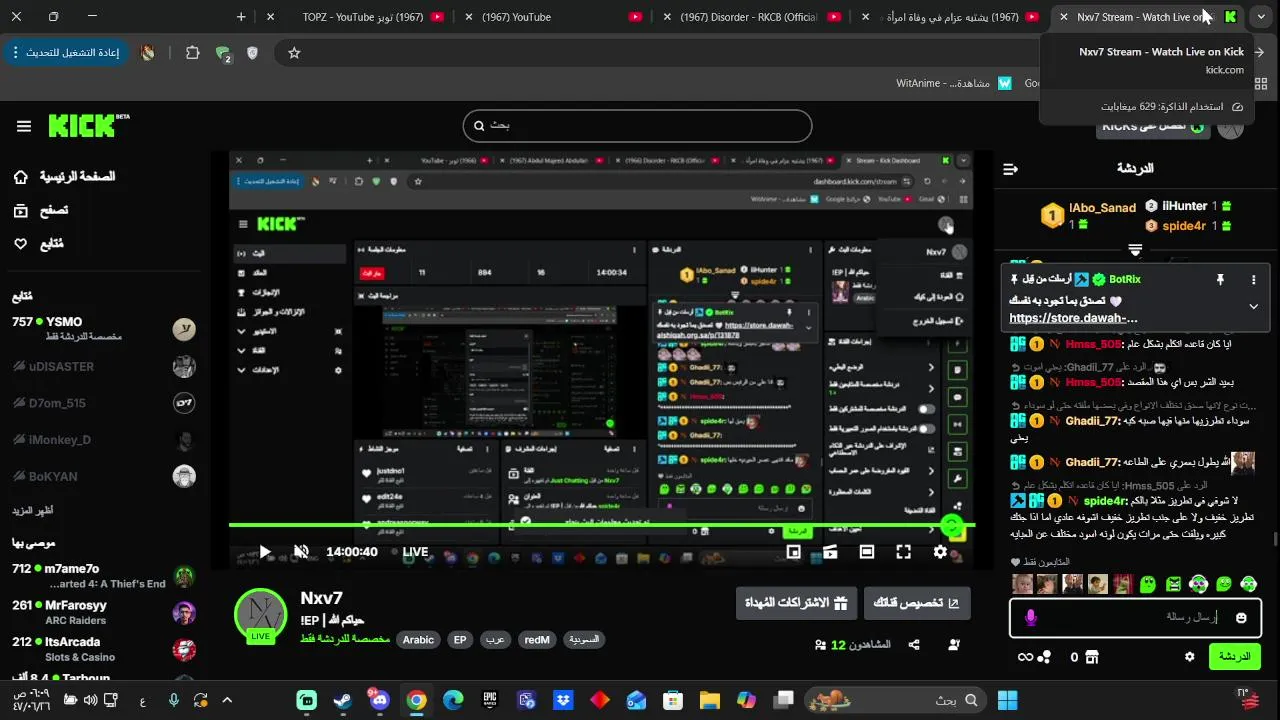
Task: Open WitAnime bookmark
Action: coord(952,84)
